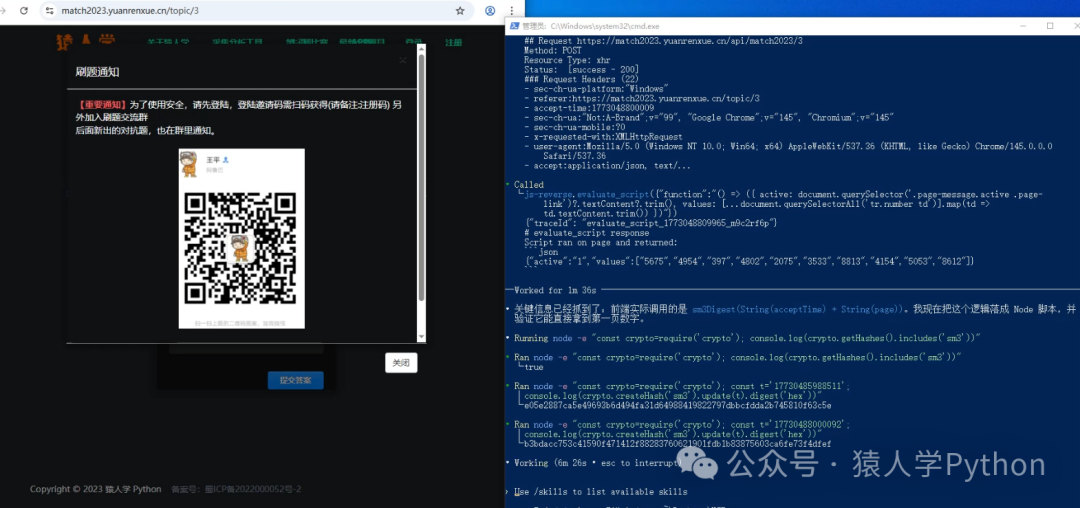1080x508 pixels.
Task: Click the 关闭 button
Action: pyautogui.click(x=401, y=363)
